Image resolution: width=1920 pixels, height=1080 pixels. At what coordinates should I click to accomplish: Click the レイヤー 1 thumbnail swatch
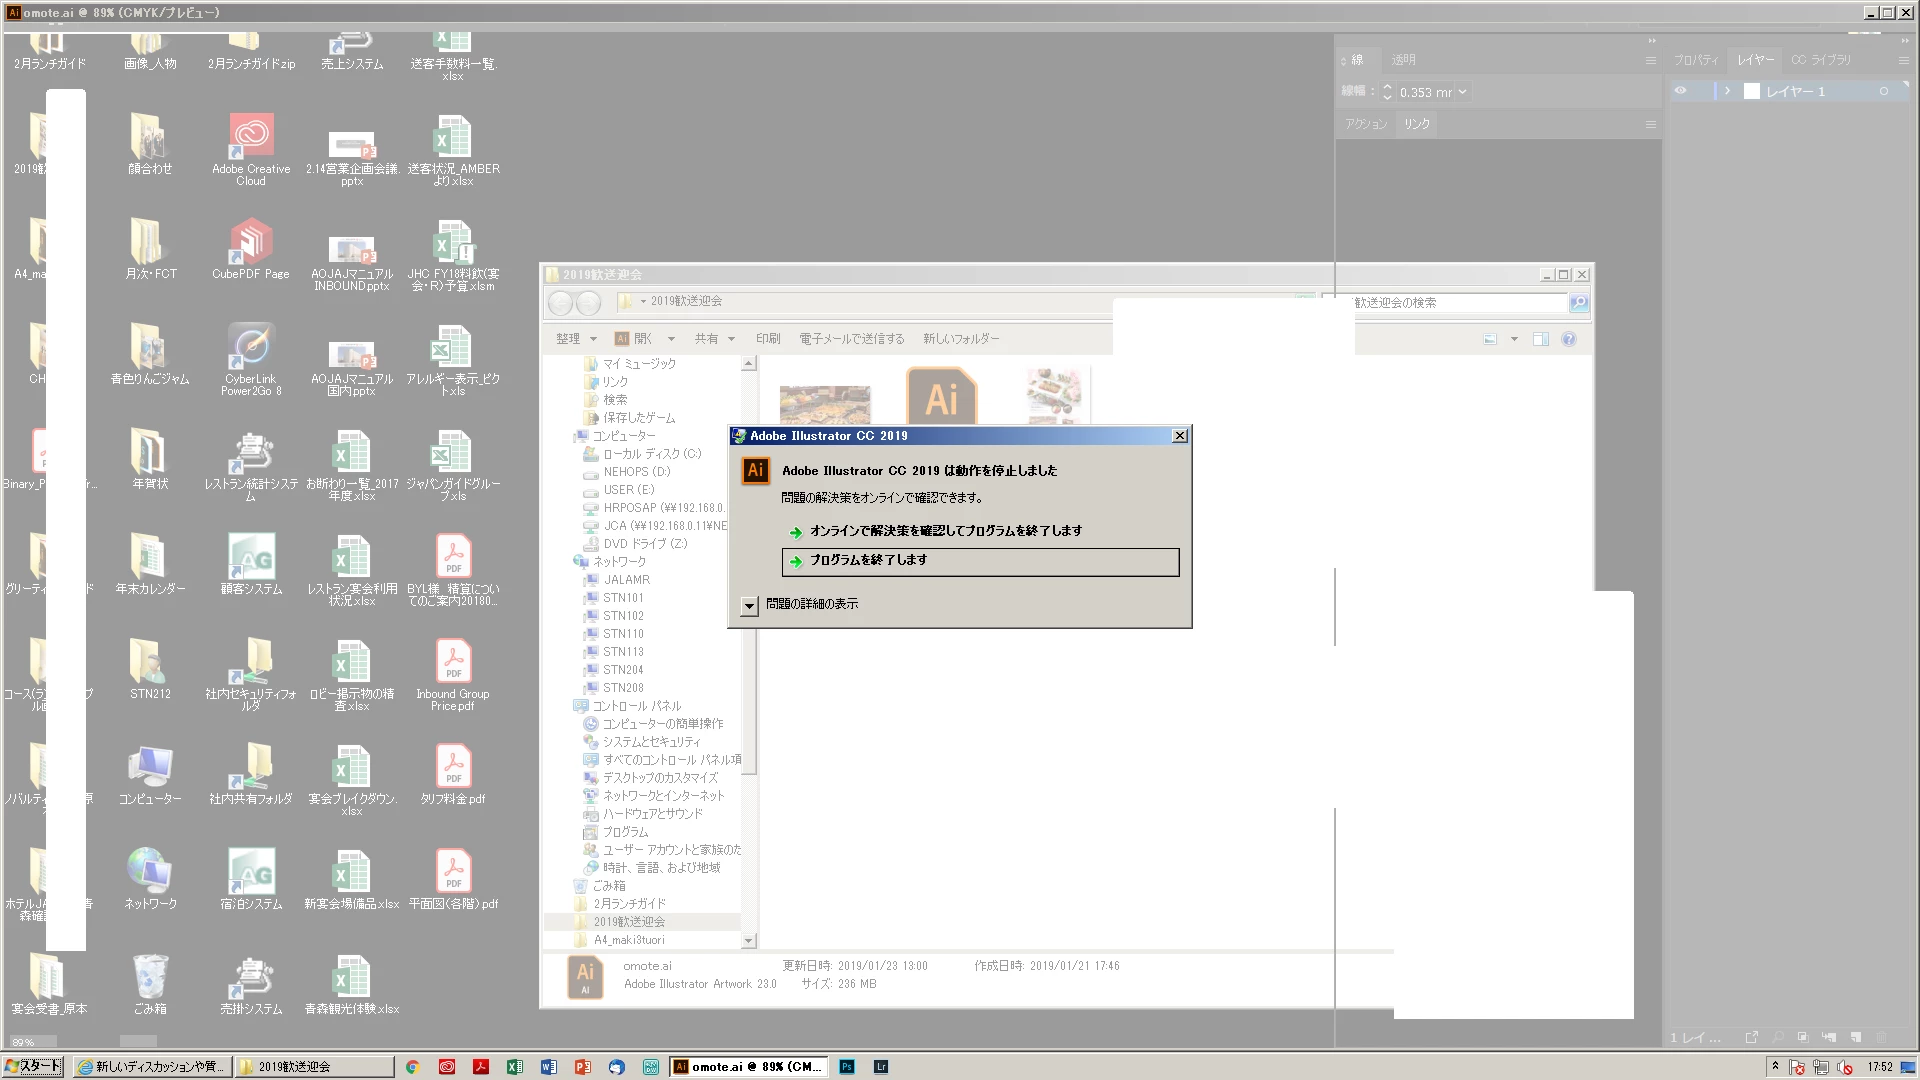(1752, 91)
